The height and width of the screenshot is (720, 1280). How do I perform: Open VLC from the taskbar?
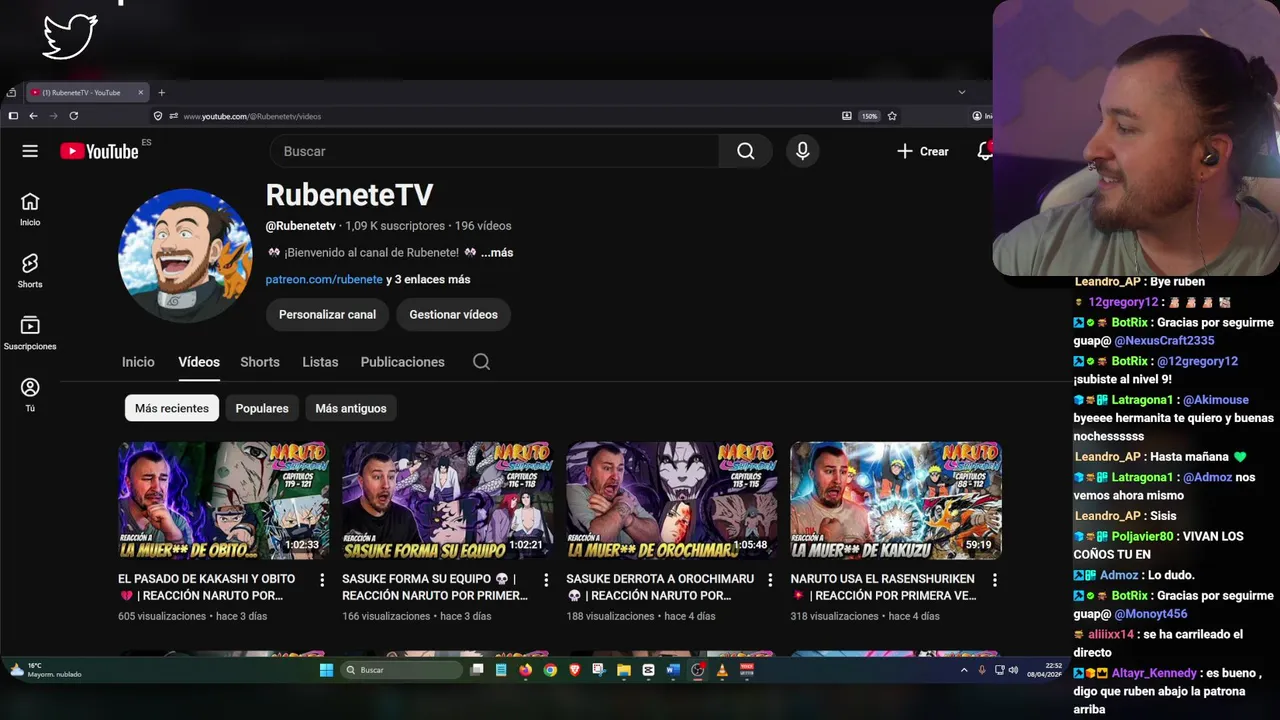(x=722, y=670)
